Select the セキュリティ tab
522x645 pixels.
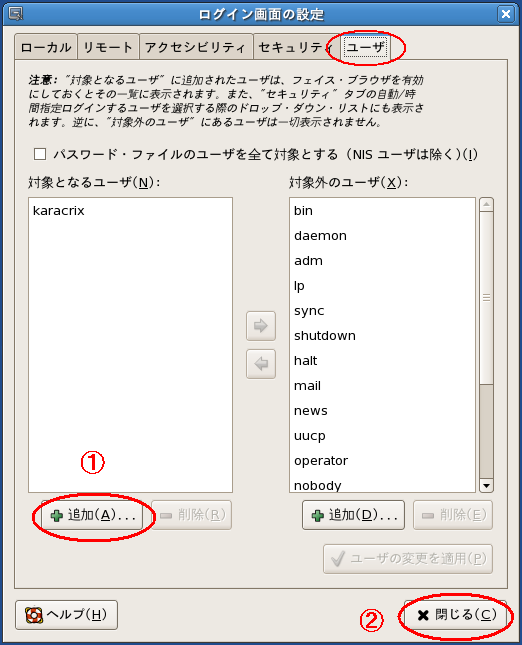(295, 47)
